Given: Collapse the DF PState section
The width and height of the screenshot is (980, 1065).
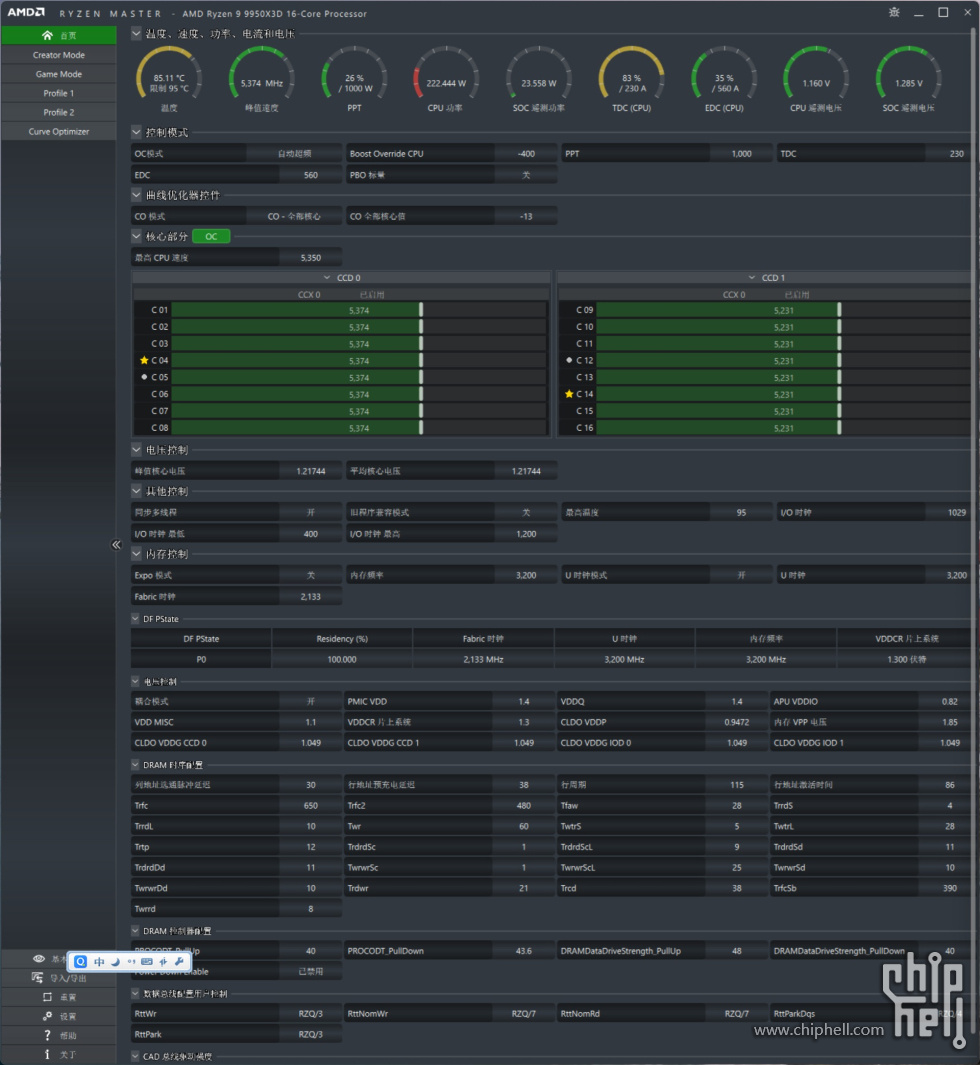Looking at the screenshot, I should 135,619.
